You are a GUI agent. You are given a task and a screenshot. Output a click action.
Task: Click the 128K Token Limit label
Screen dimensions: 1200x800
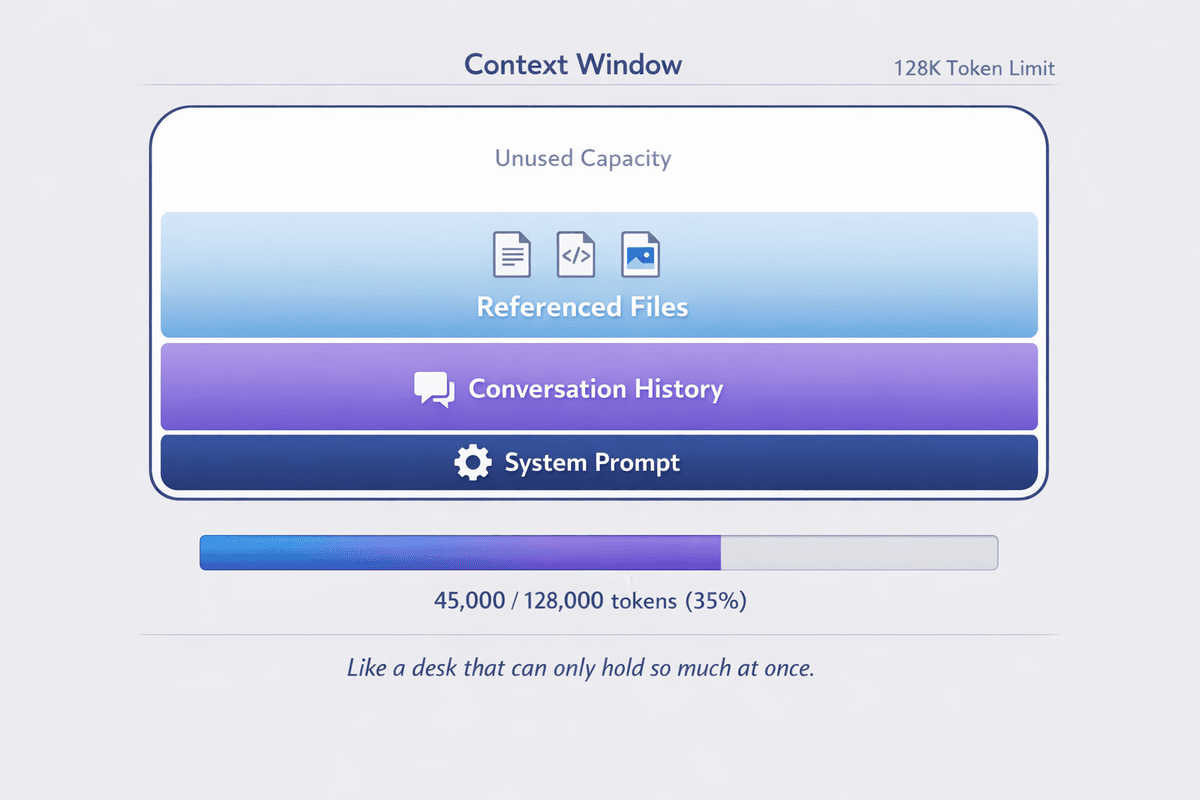974,68
